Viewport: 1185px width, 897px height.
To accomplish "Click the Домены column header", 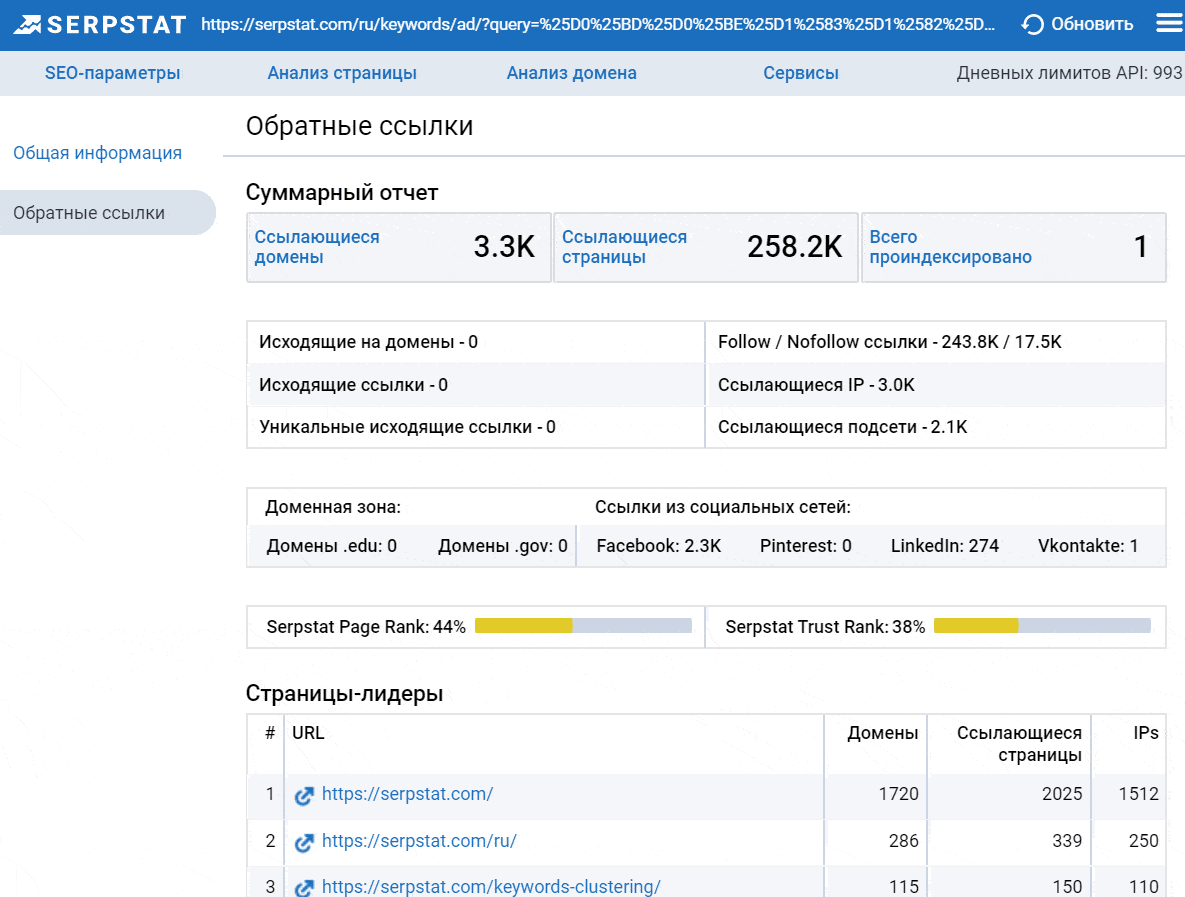I will (883, 733).
